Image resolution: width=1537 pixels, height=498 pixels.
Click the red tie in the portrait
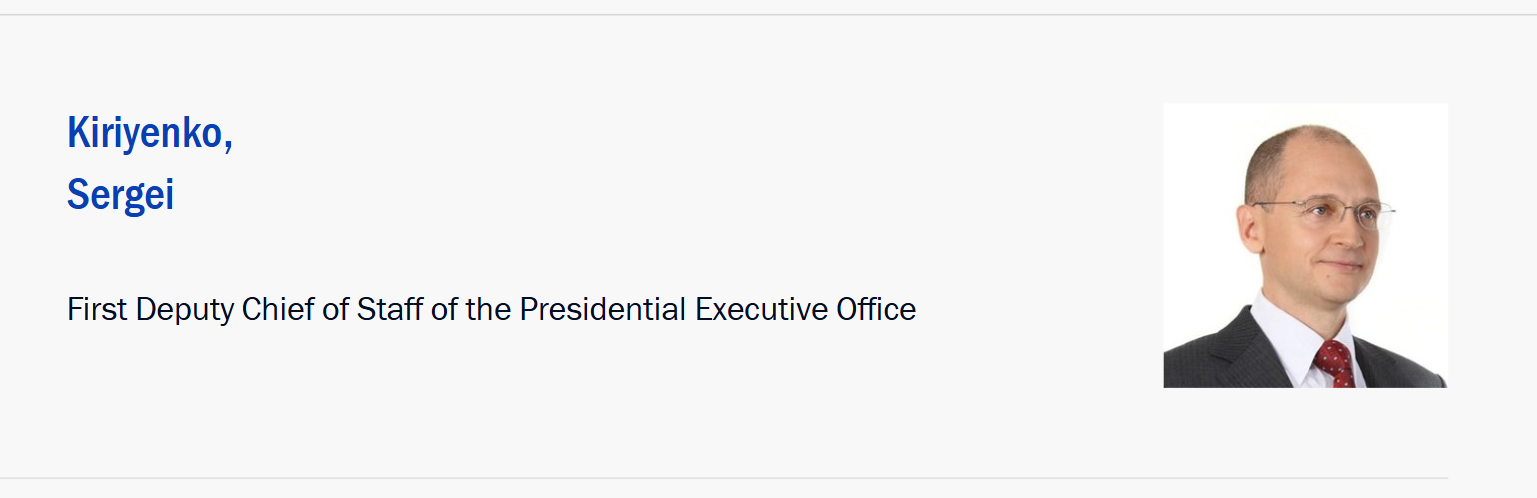pos(1334,363)
